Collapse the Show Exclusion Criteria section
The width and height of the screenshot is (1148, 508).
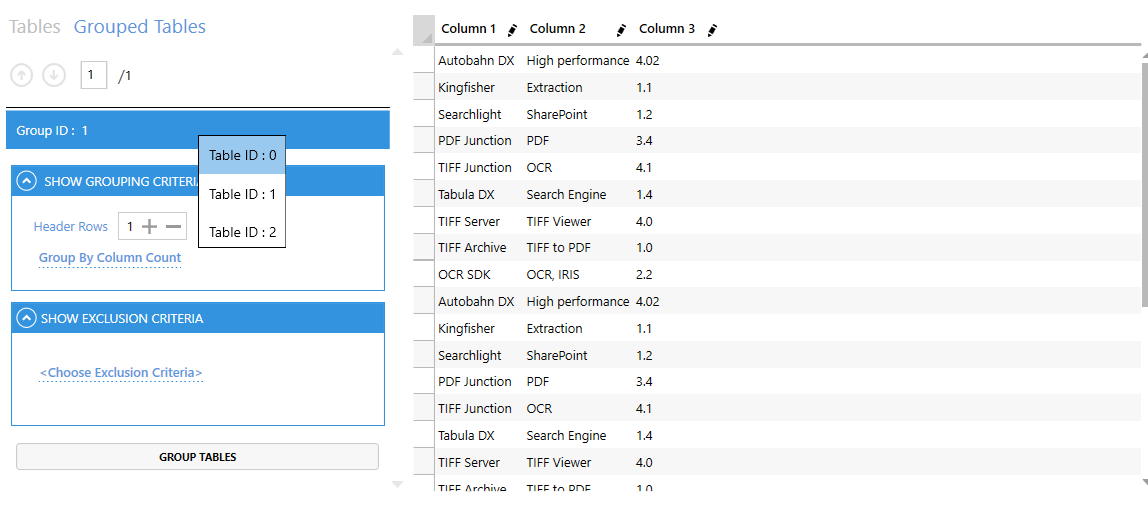click(x=26, y=318)
